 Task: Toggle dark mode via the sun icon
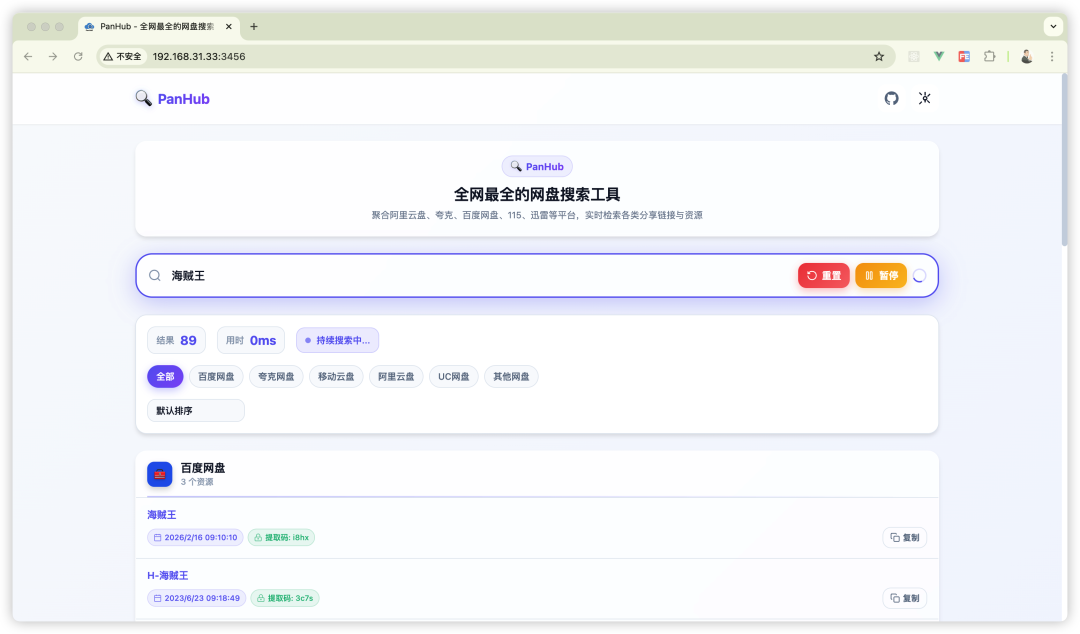click(925, 98)
